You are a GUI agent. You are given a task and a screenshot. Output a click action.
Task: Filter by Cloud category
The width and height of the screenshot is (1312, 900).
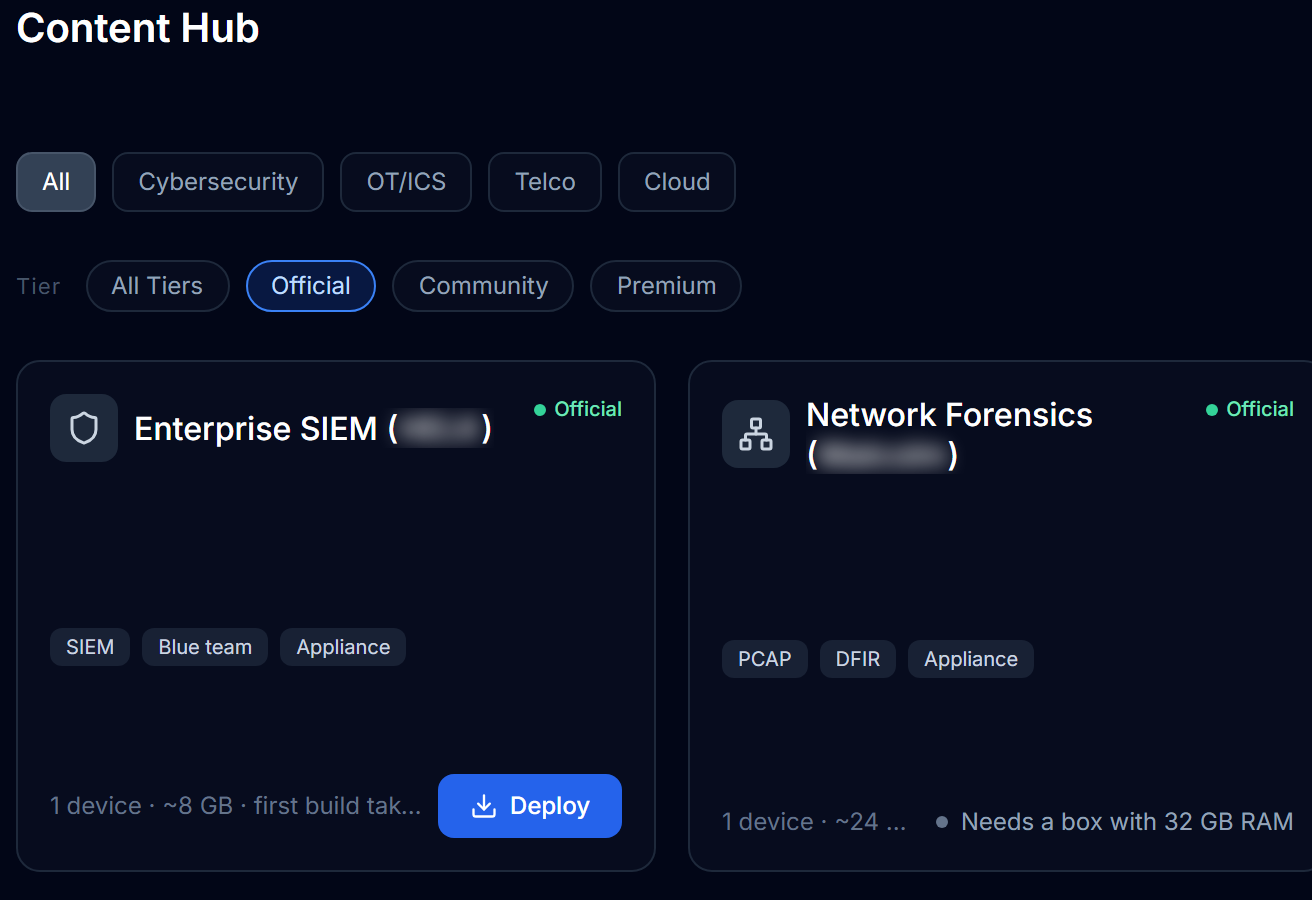coord(677,182)
